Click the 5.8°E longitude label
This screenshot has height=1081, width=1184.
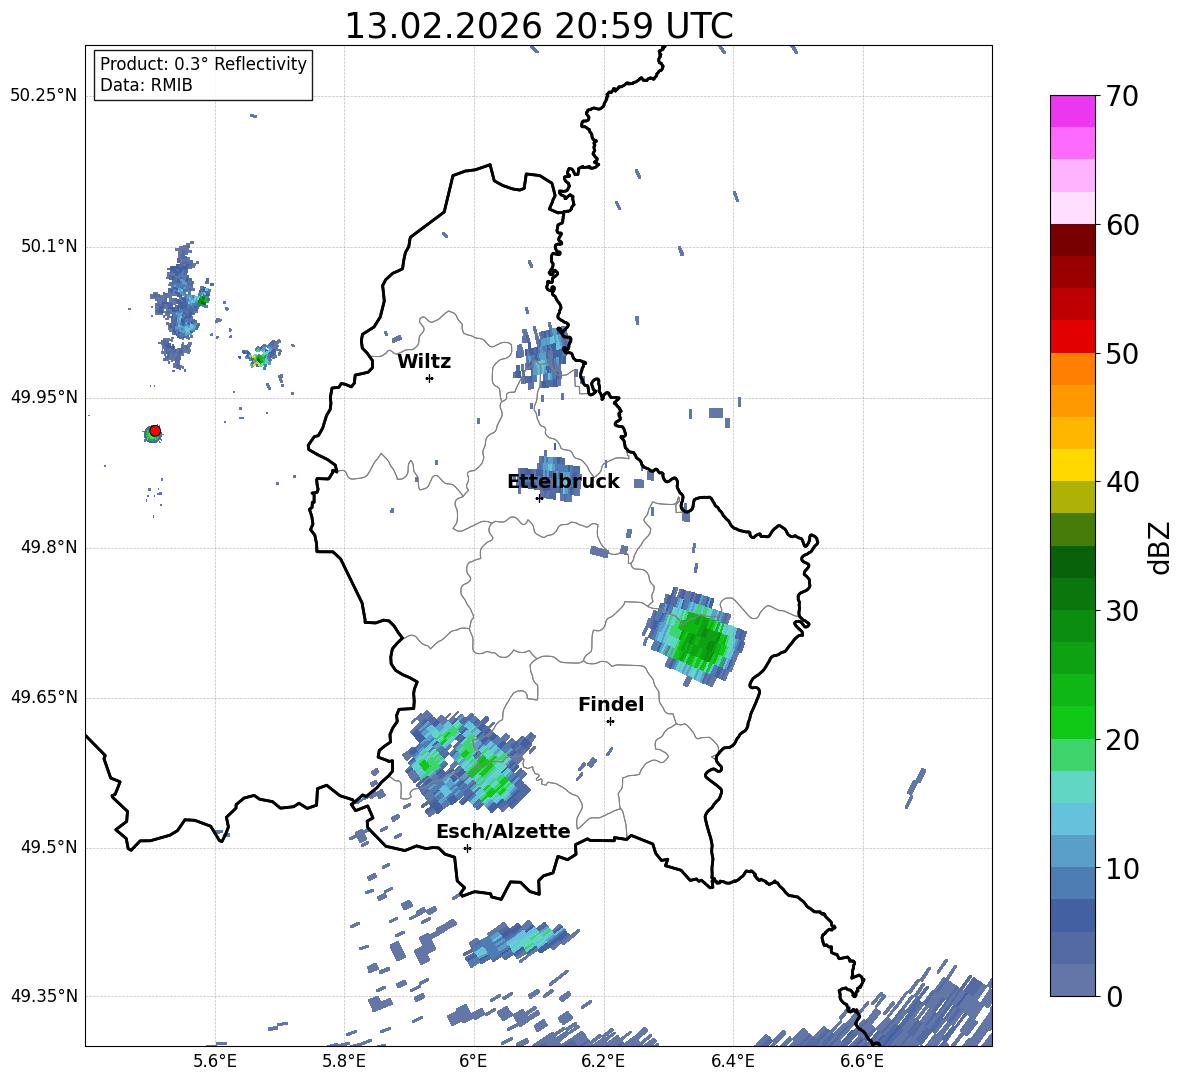click(x=344, y=1062)
